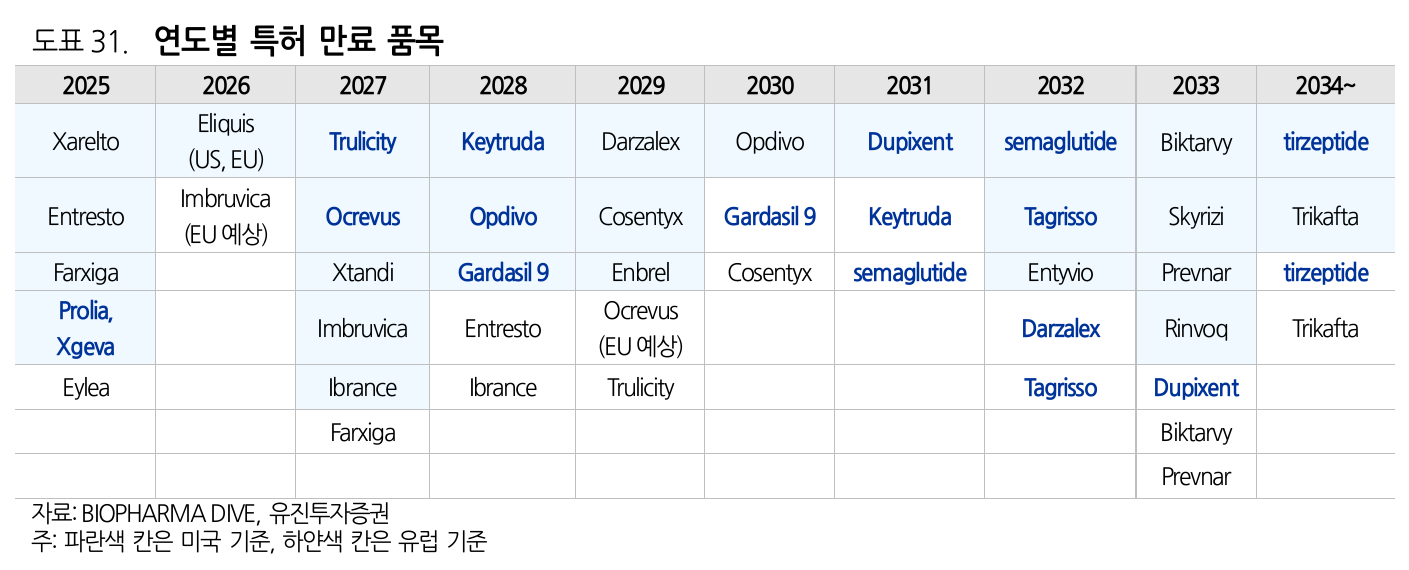Click the 2025 column header
Viewport: 1409px width, 570px height.
pos(86,86)
